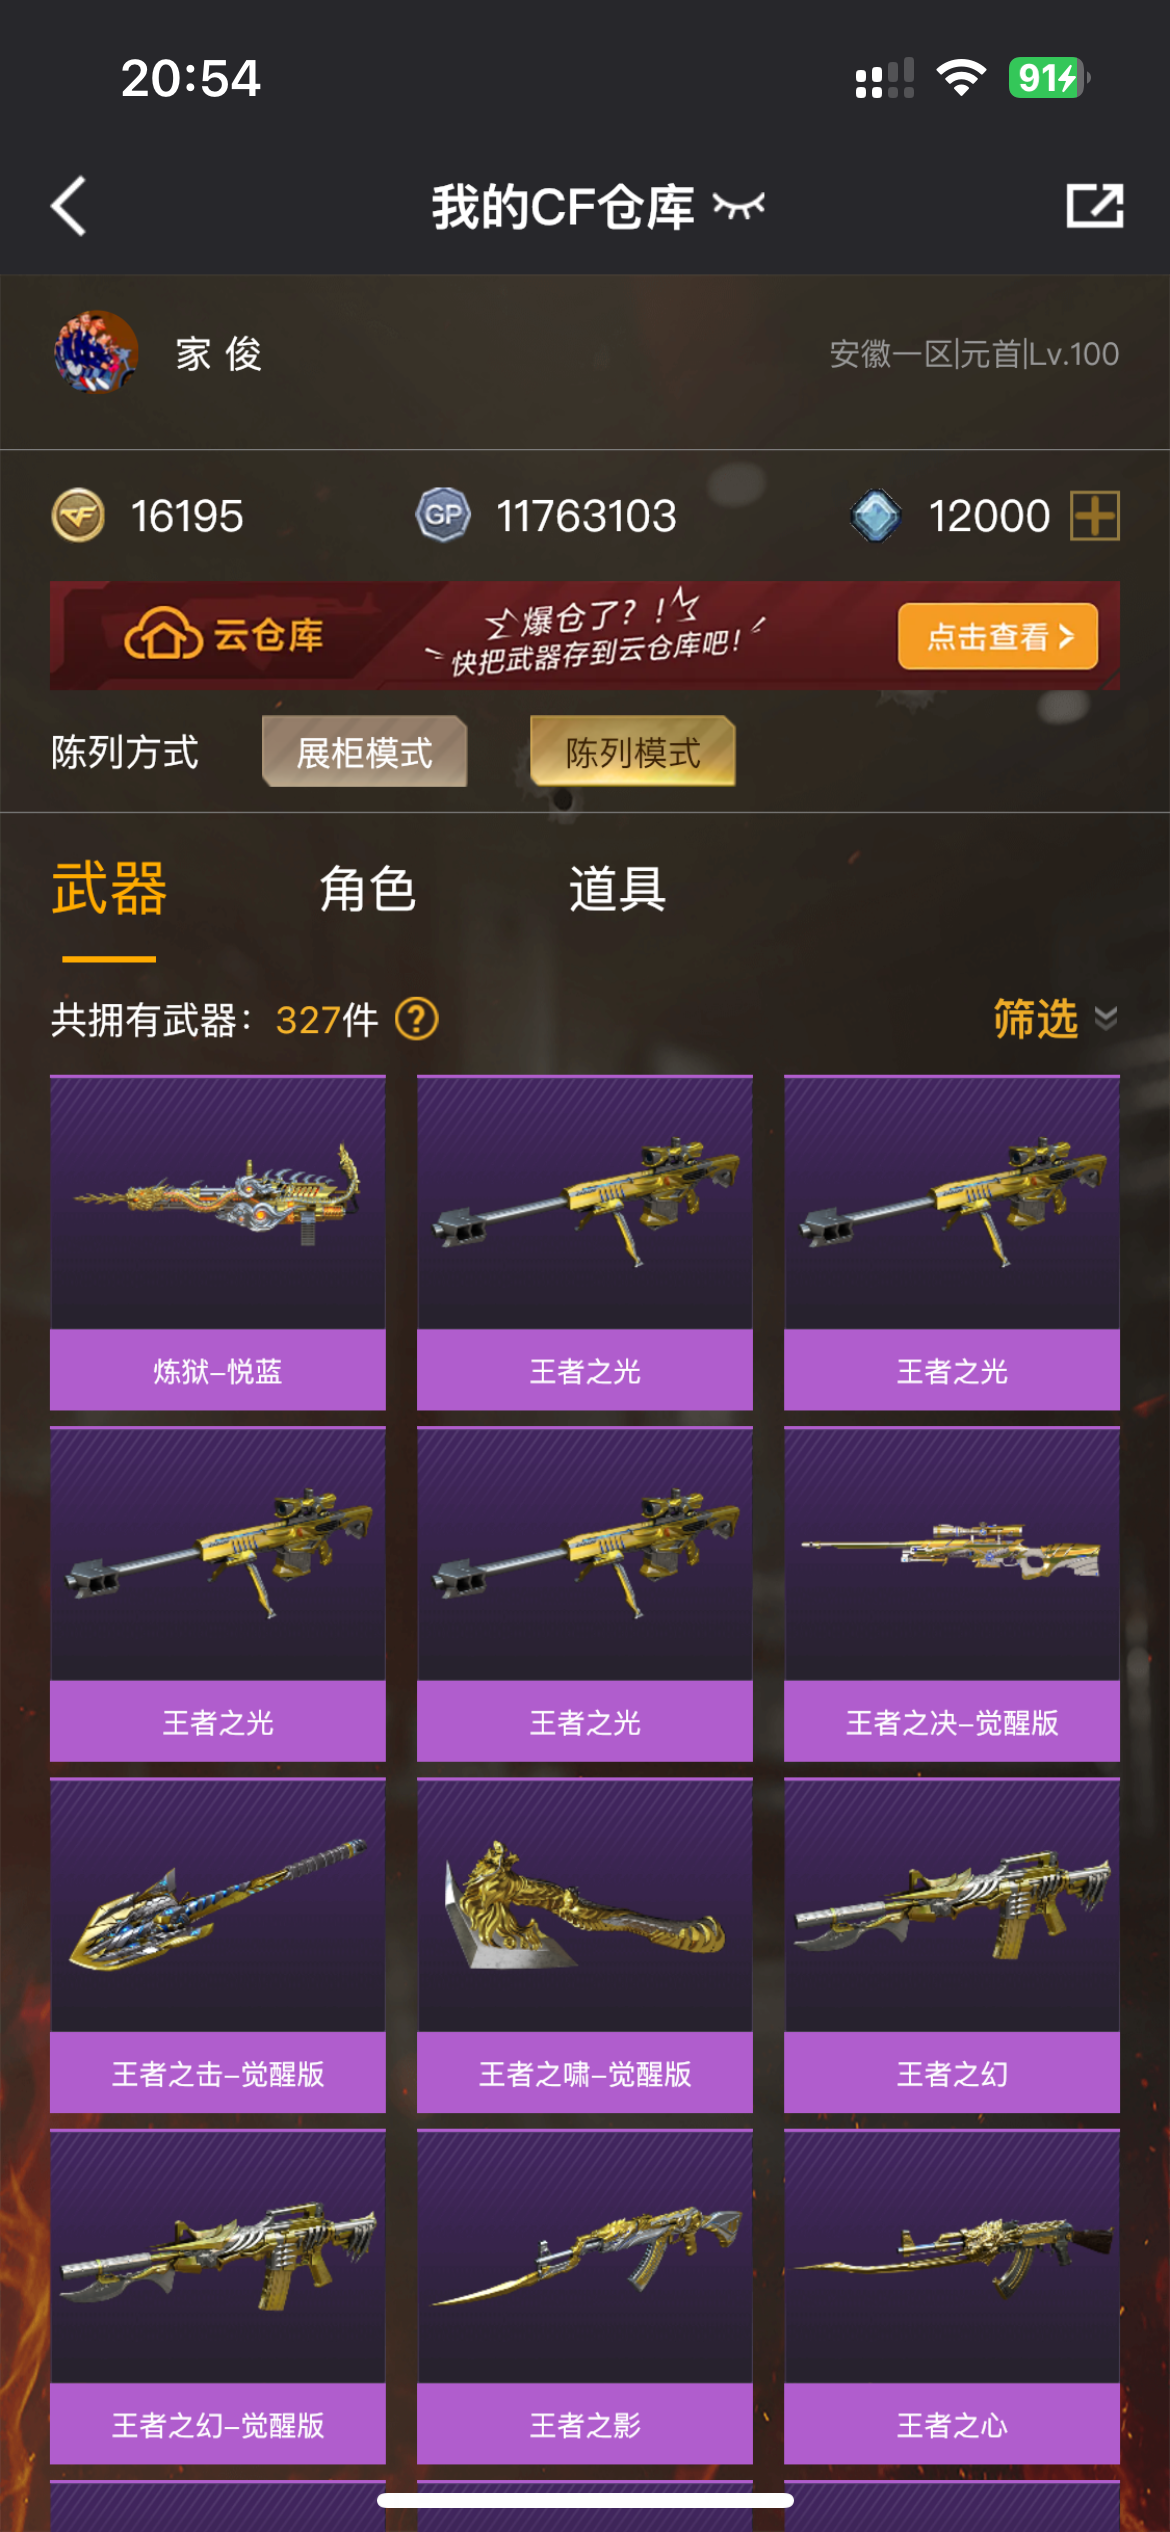Open the share/export icon
1170x2532 pixels.
coord(1094,206)
